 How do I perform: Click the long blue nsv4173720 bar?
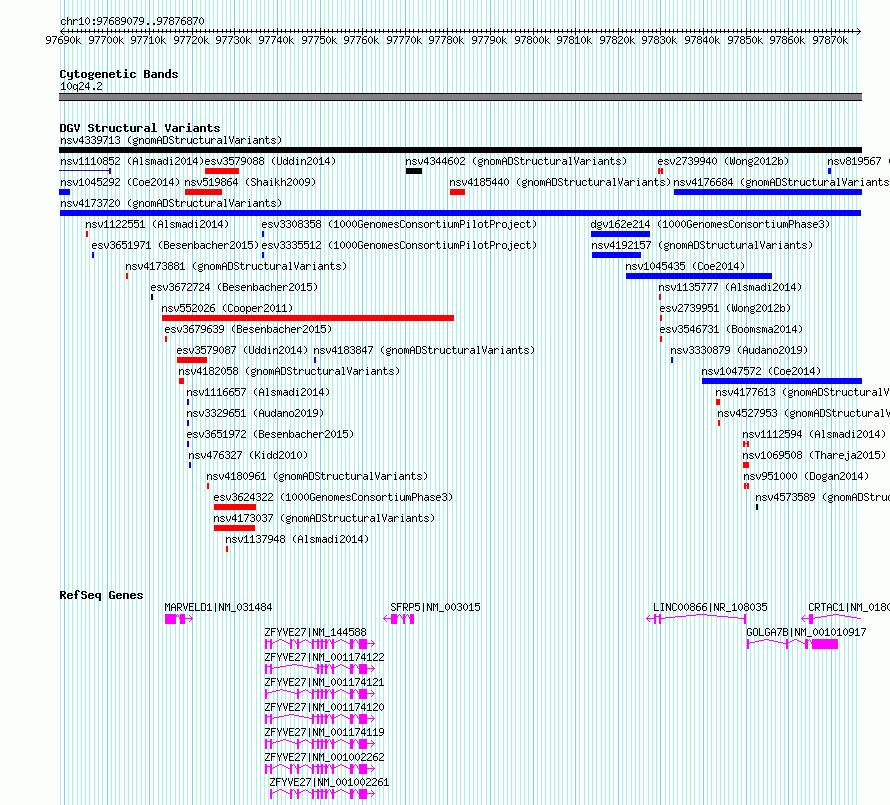pyautogui.click(x=460, y=213)
